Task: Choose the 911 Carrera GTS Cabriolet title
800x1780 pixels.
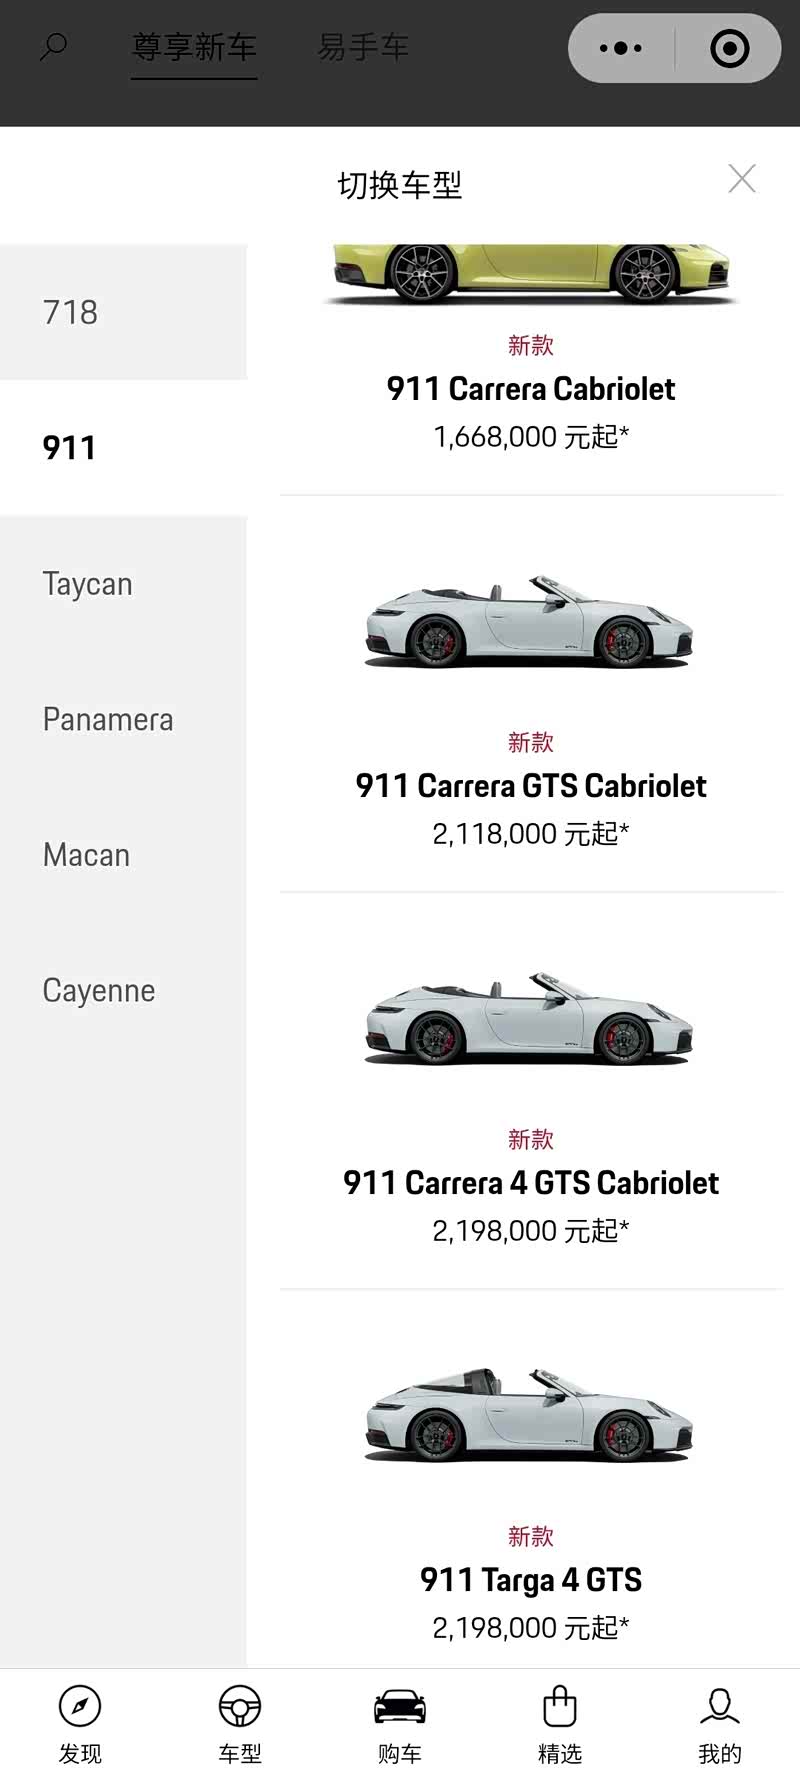Action: 531,786
